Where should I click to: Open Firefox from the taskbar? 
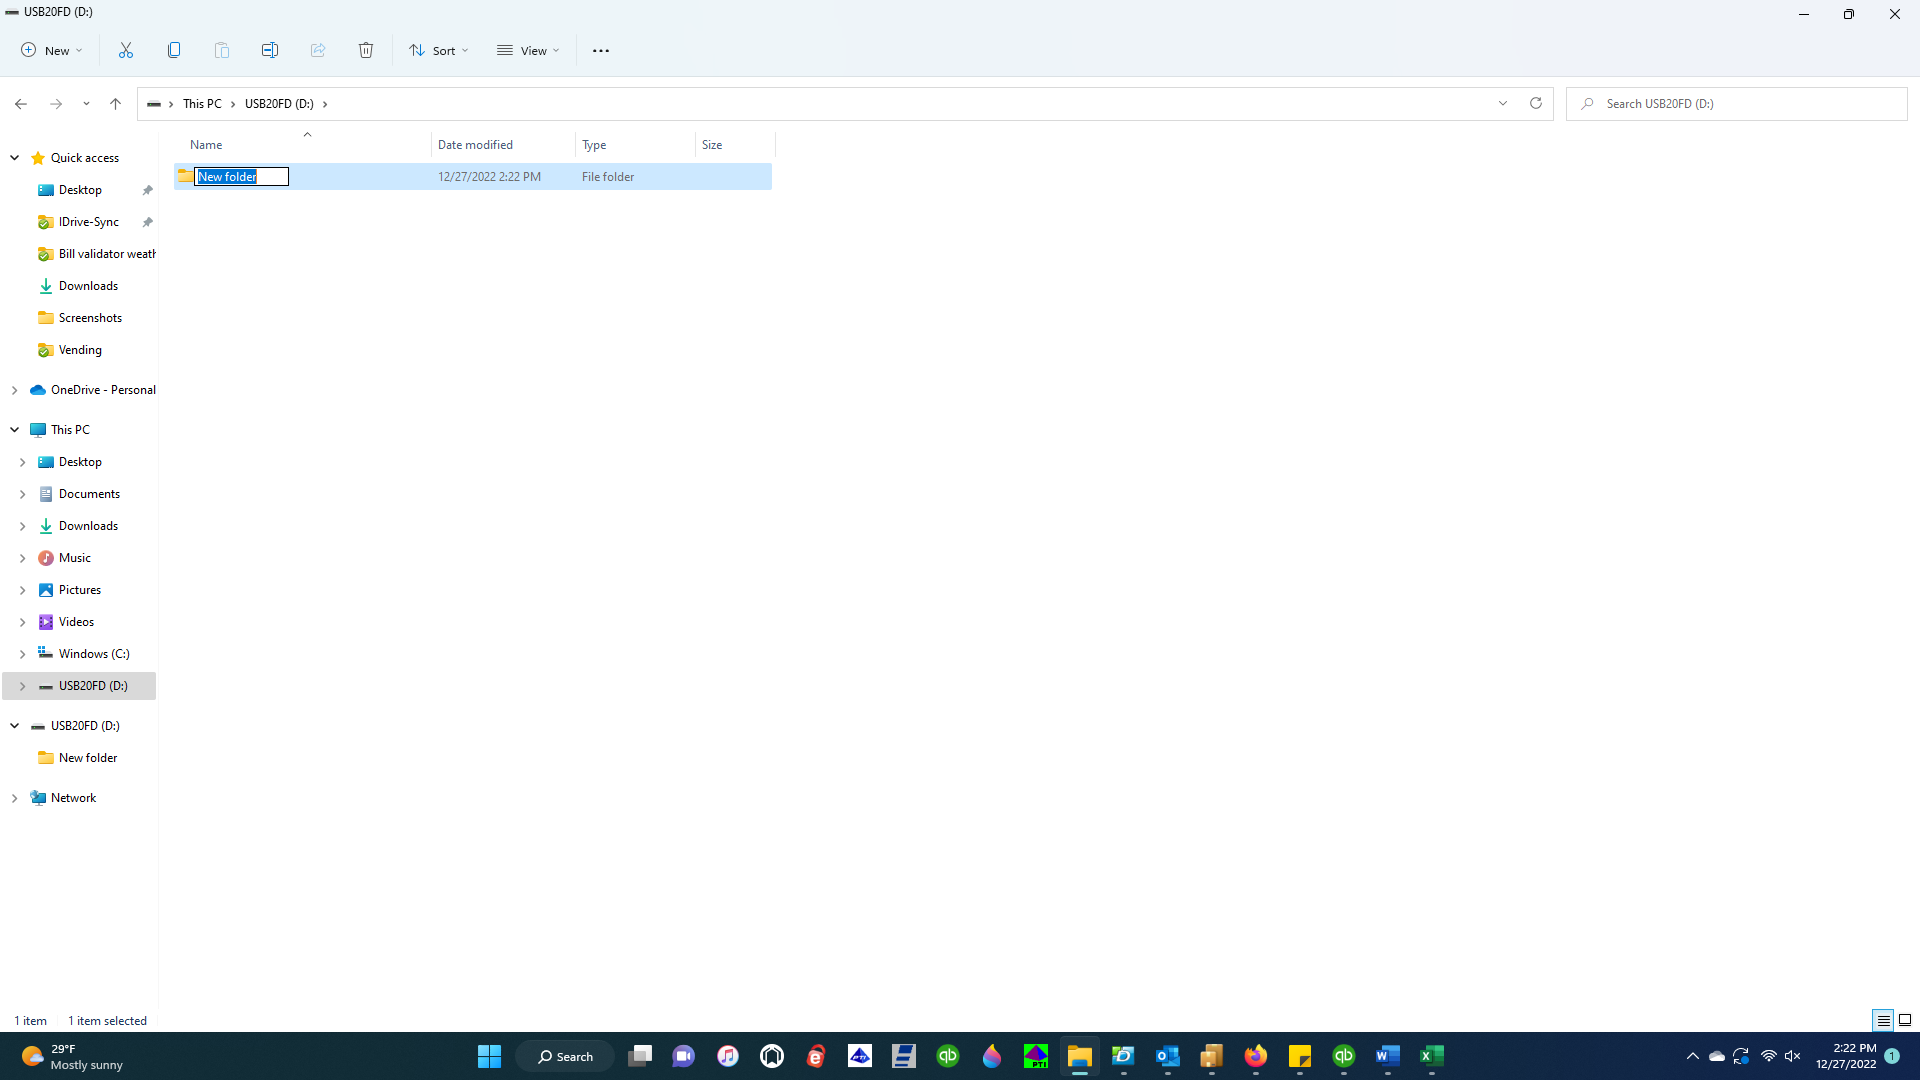[x=1255, y=1056]
